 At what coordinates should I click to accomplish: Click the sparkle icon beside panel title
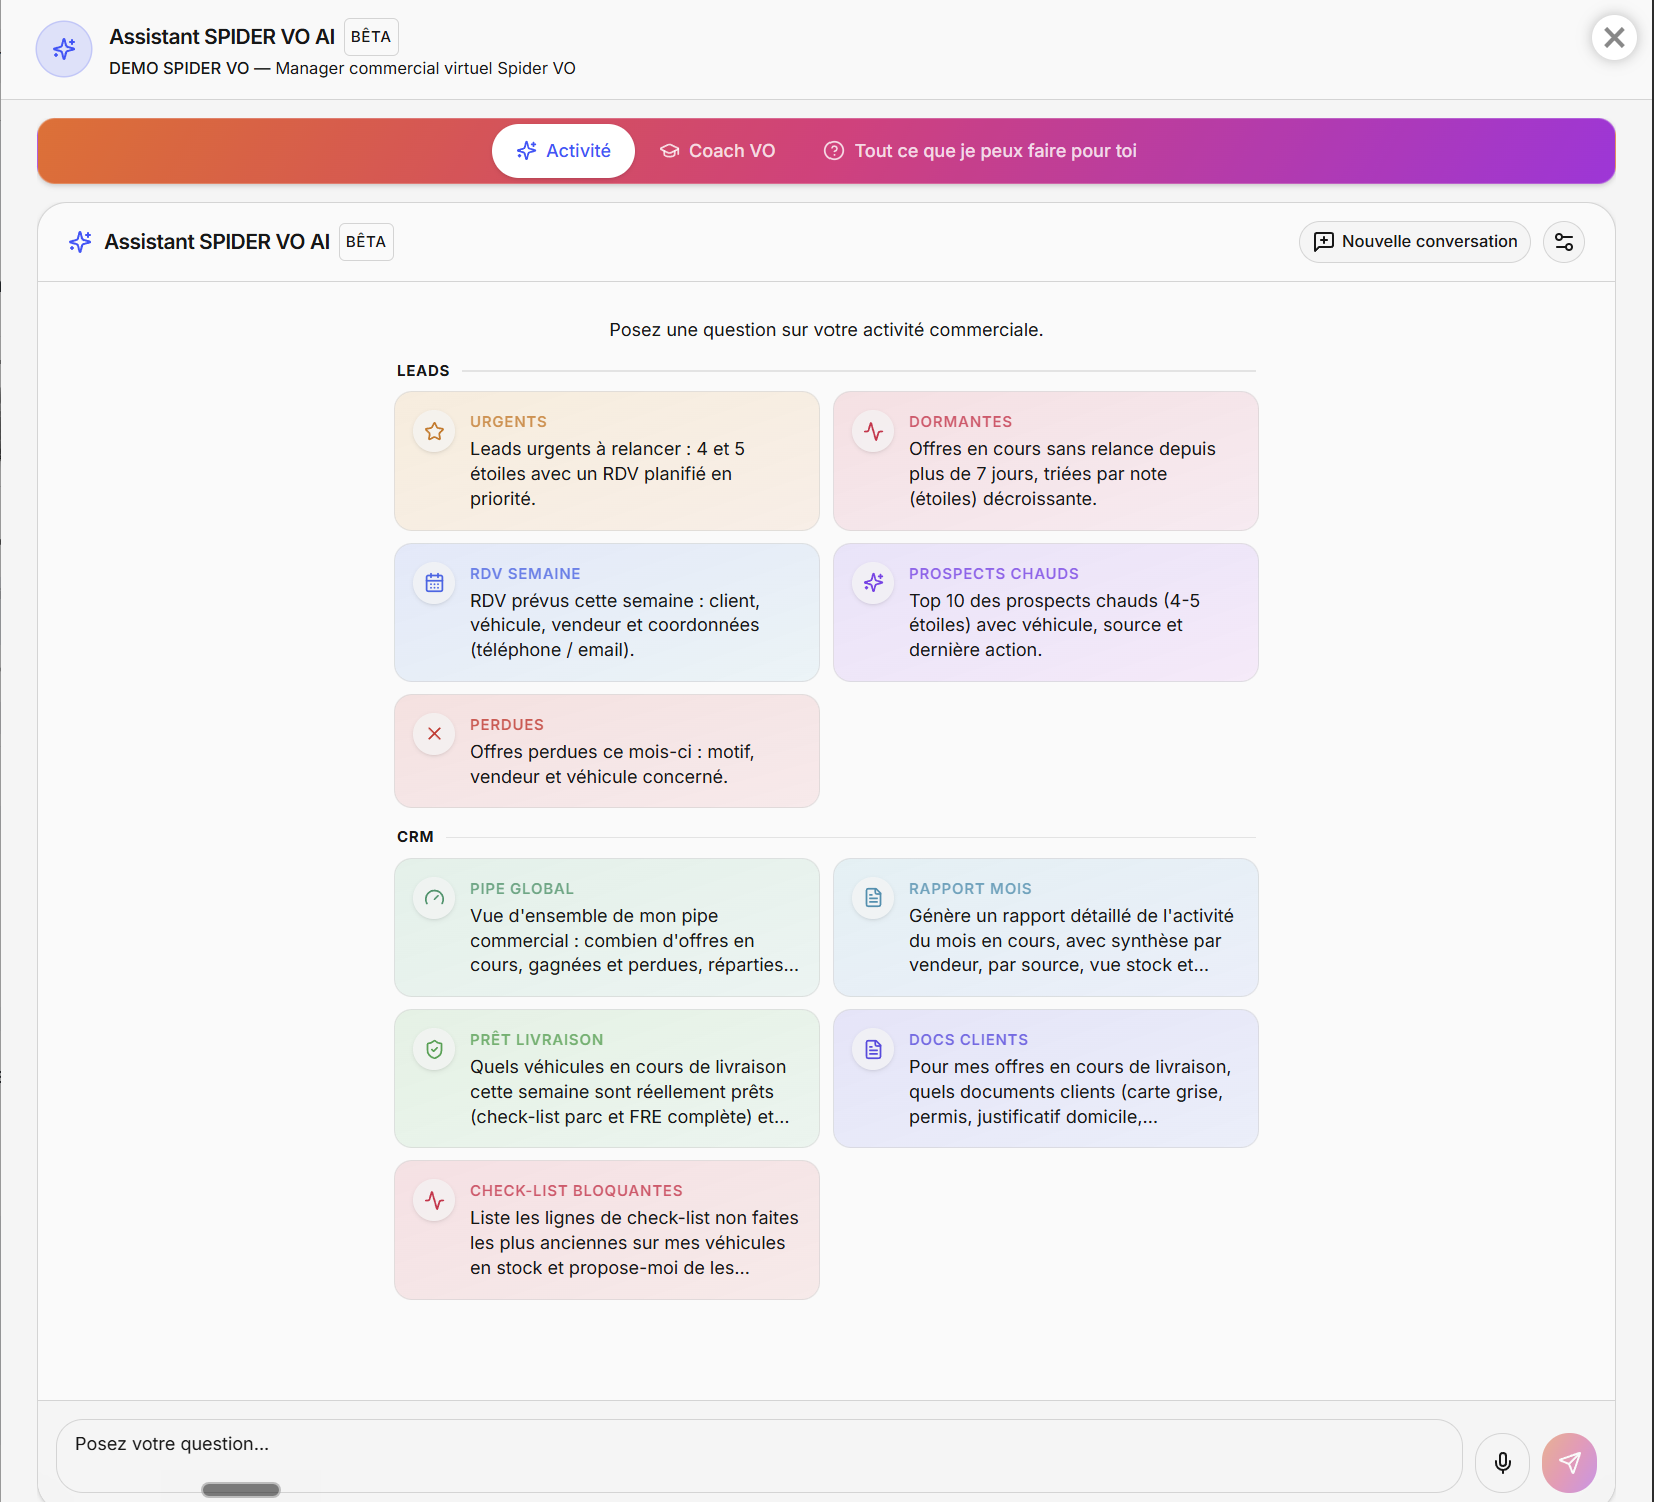coord(80,242)
